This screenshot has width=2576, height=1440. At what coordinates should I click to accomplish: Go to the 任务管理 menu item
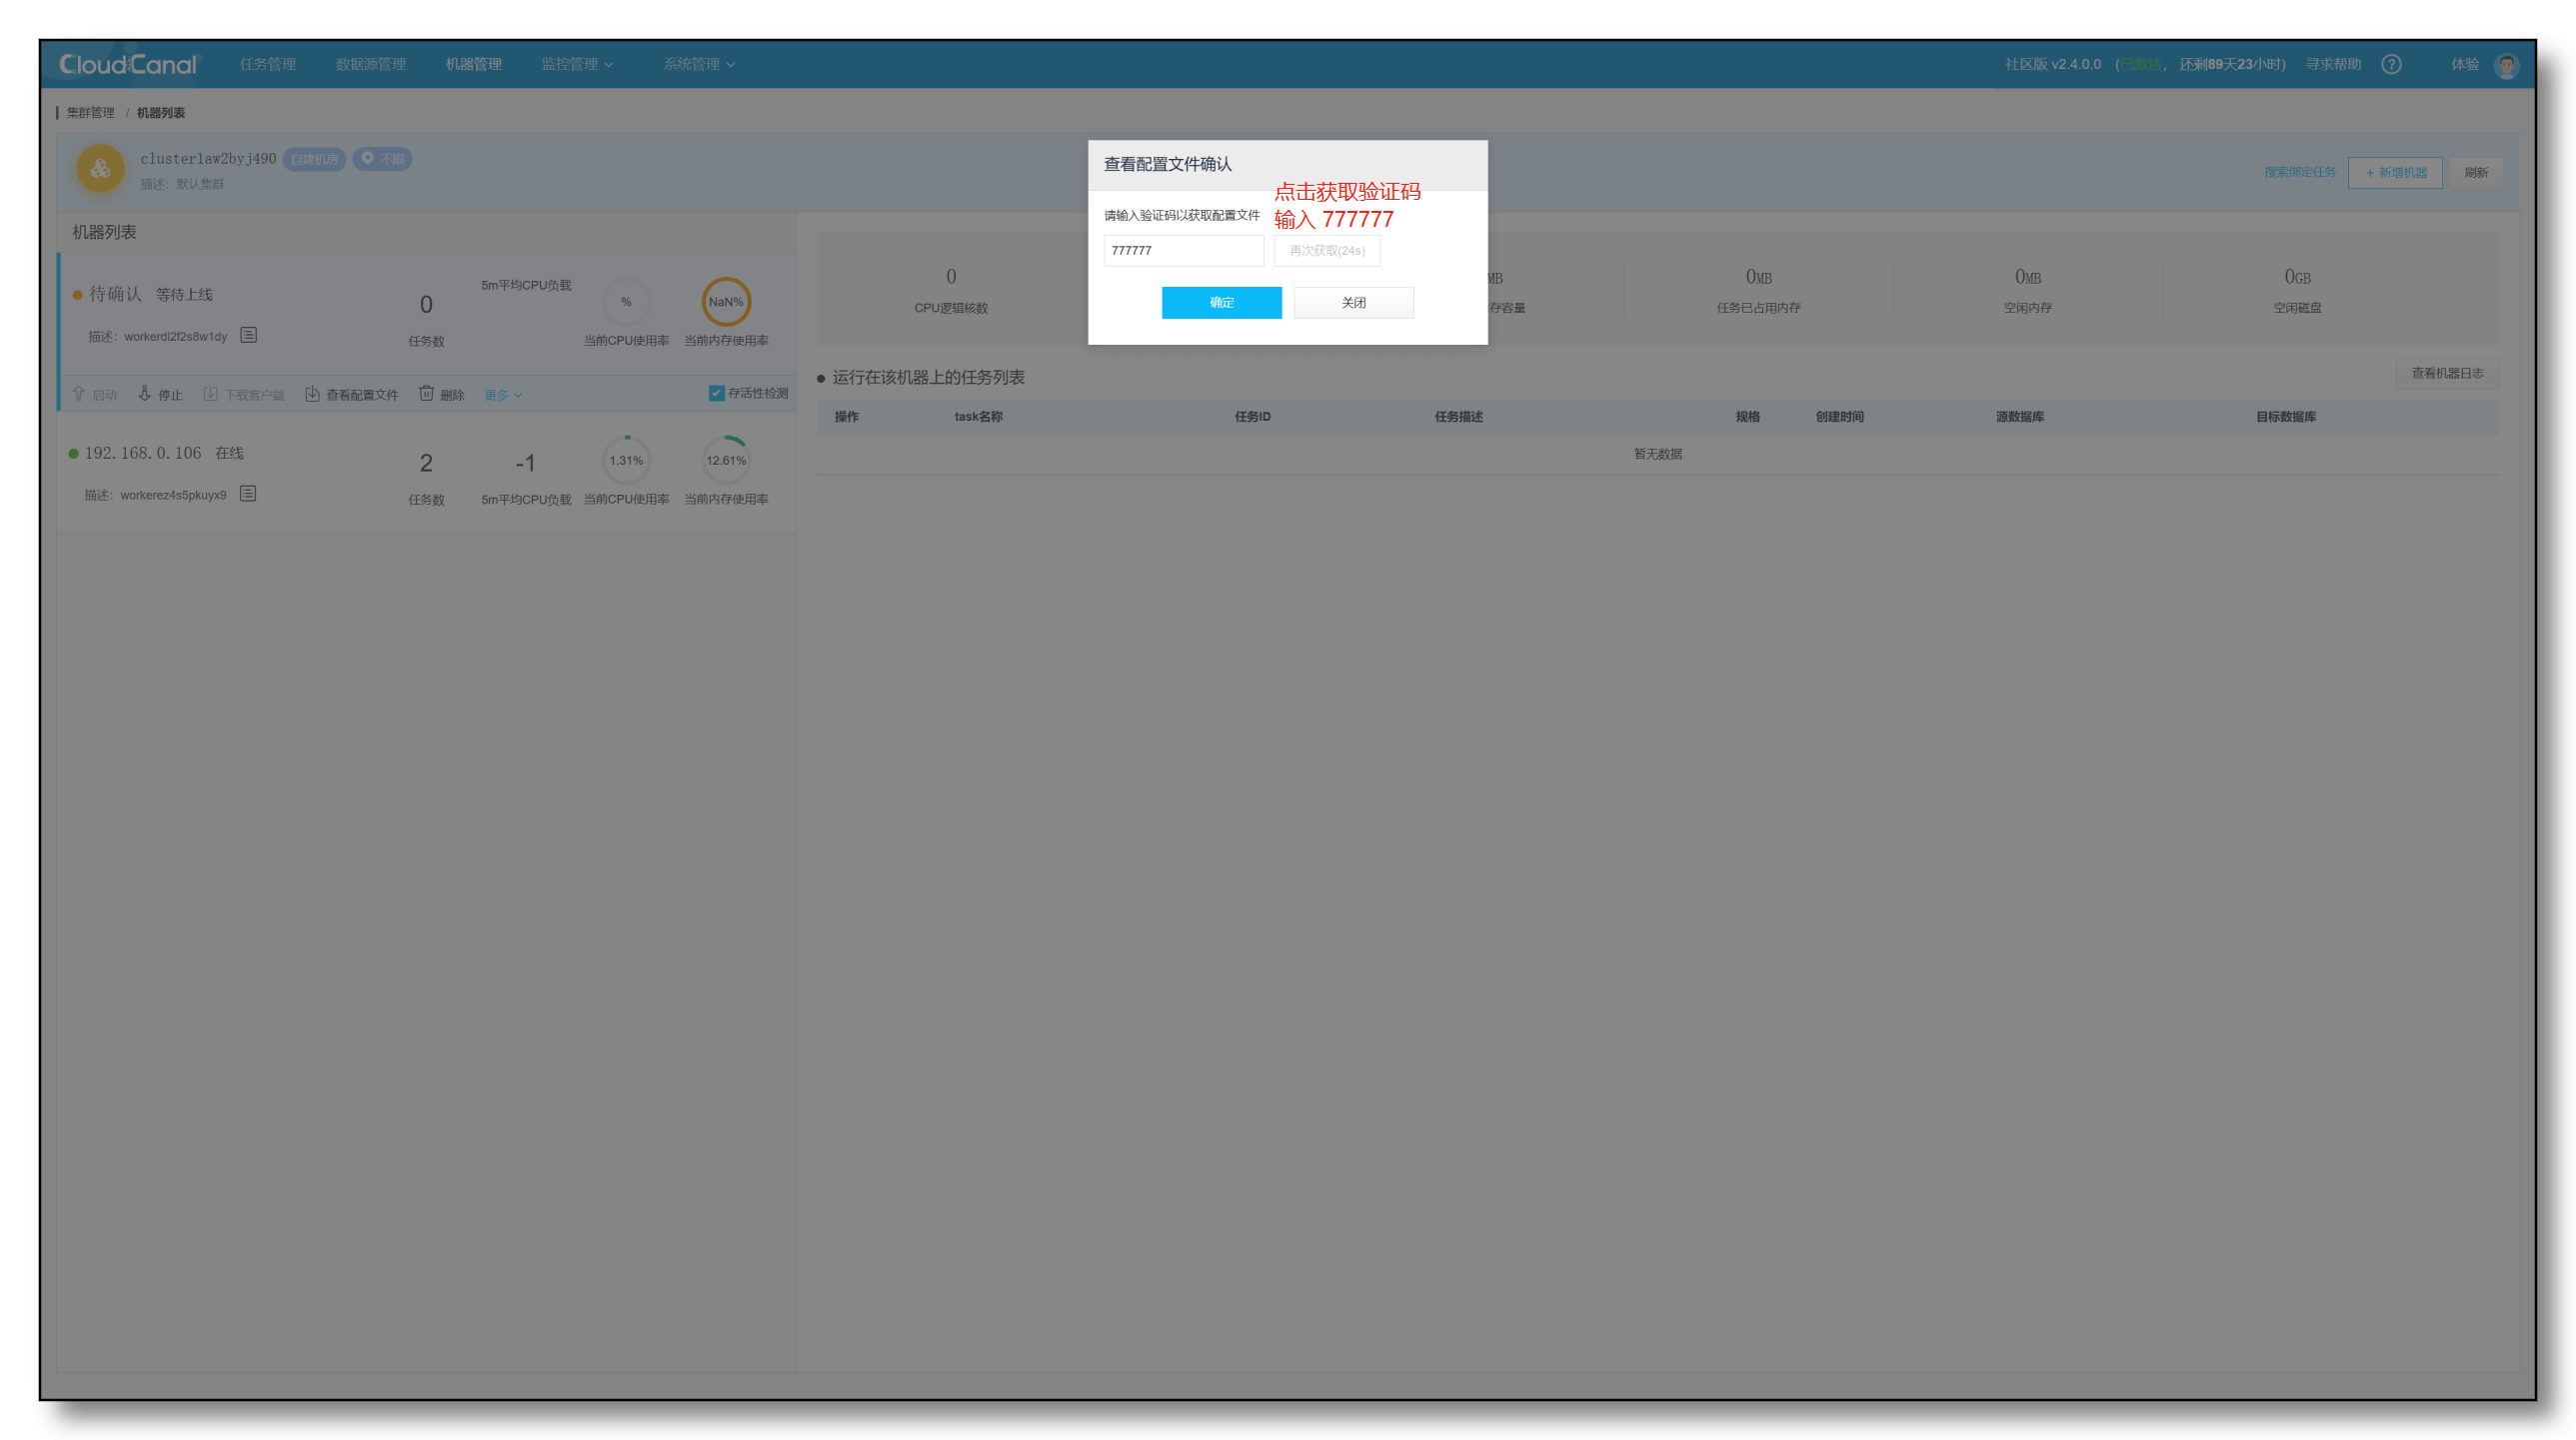268,64
